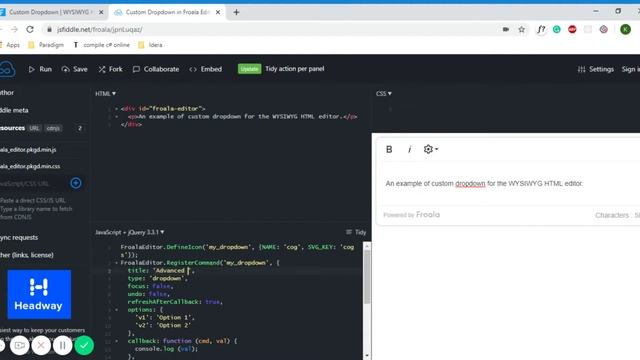Open JSFiddle Settings
640x360 pixels.
coord(596,69)
